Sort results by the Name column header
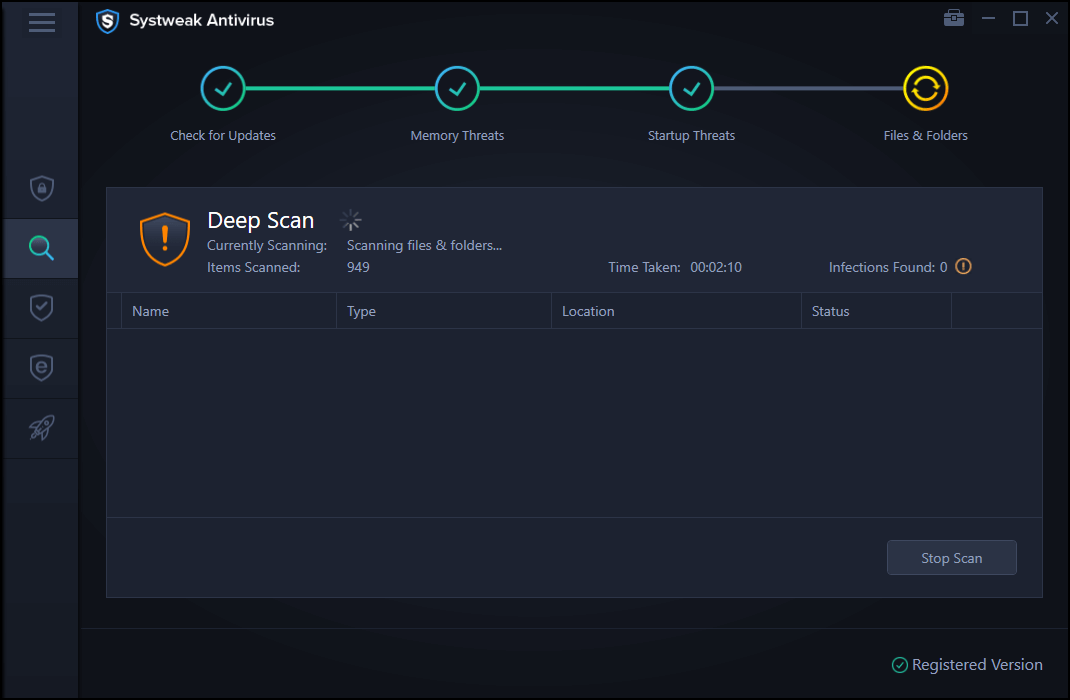Screen dimensions: 1070x700 151,311
